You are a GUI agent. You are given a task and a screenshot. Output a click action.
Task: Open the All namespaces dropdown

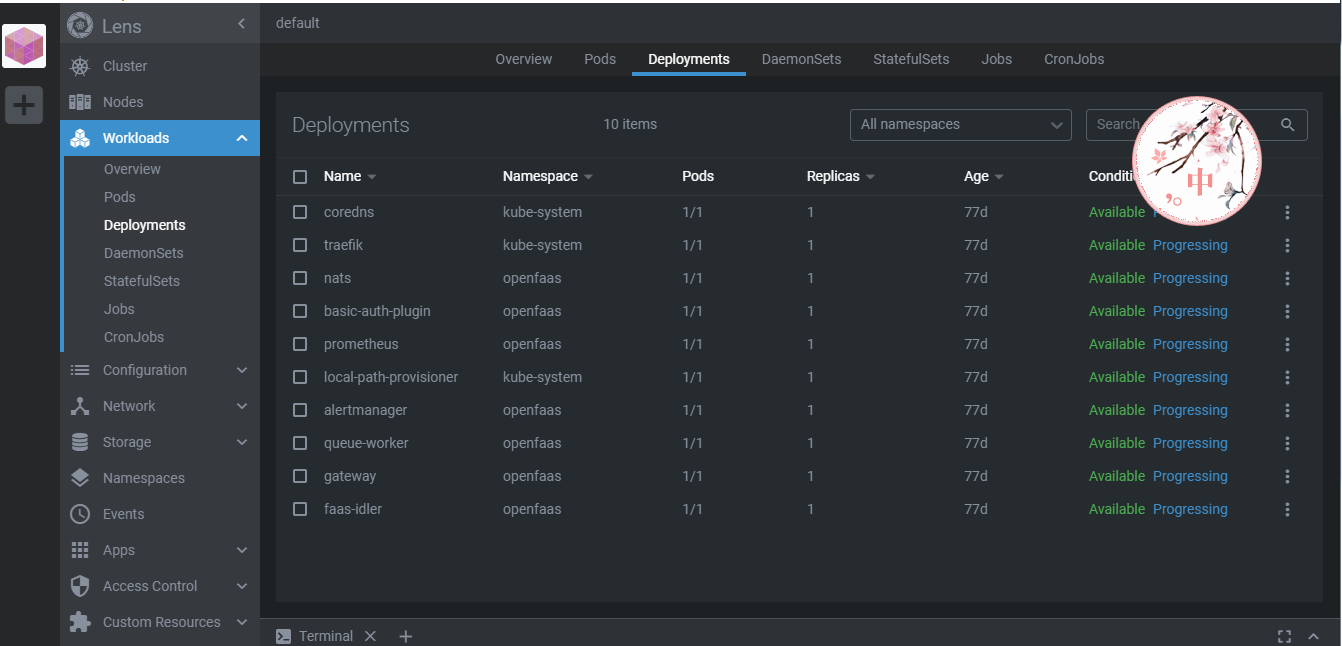coord(960,125)
